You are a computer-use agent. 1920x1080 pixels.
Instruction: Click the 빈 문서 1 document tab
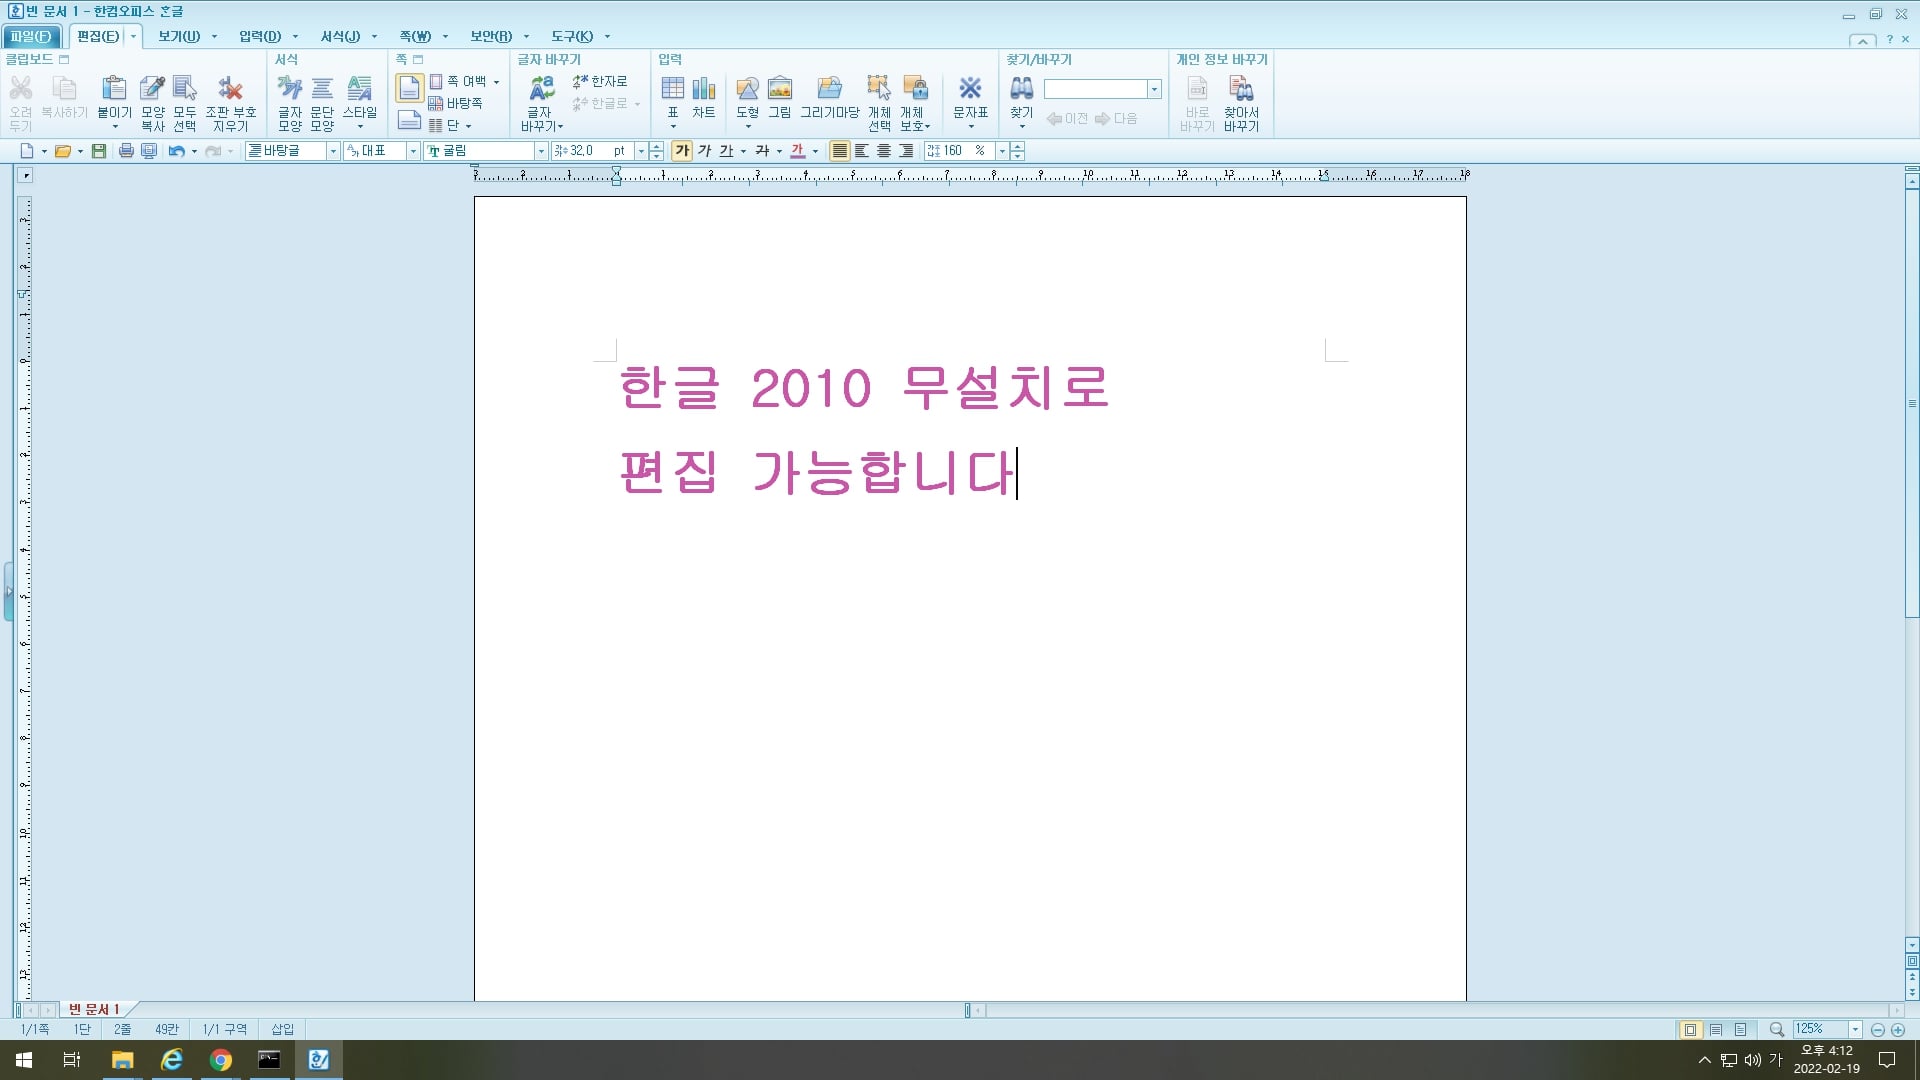(95, 1010)
